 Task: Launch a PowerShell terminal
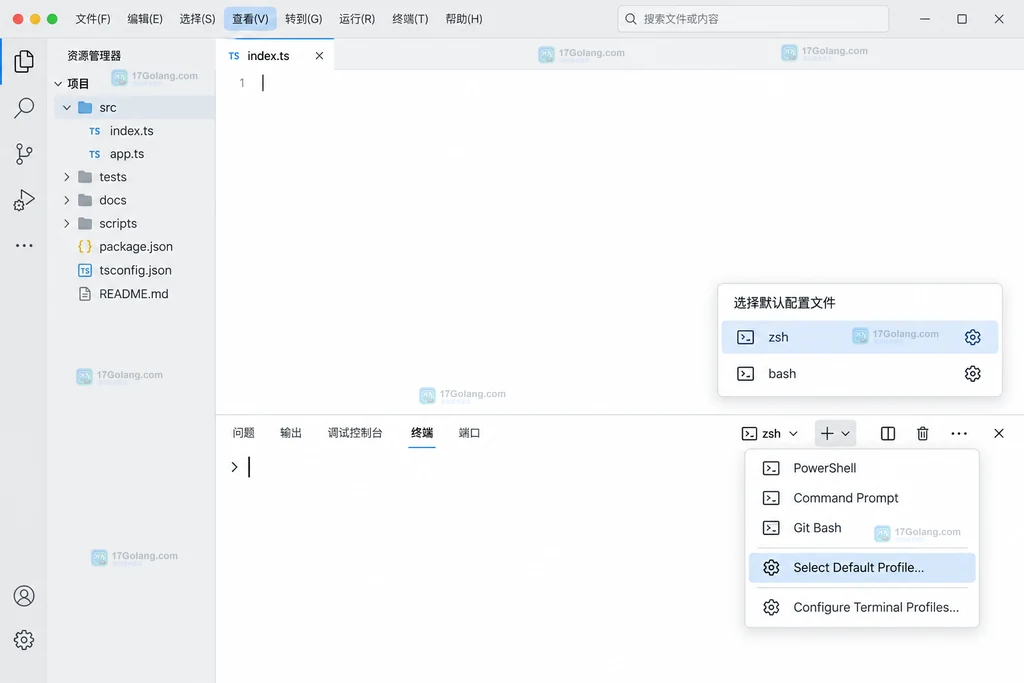point(861,468)
